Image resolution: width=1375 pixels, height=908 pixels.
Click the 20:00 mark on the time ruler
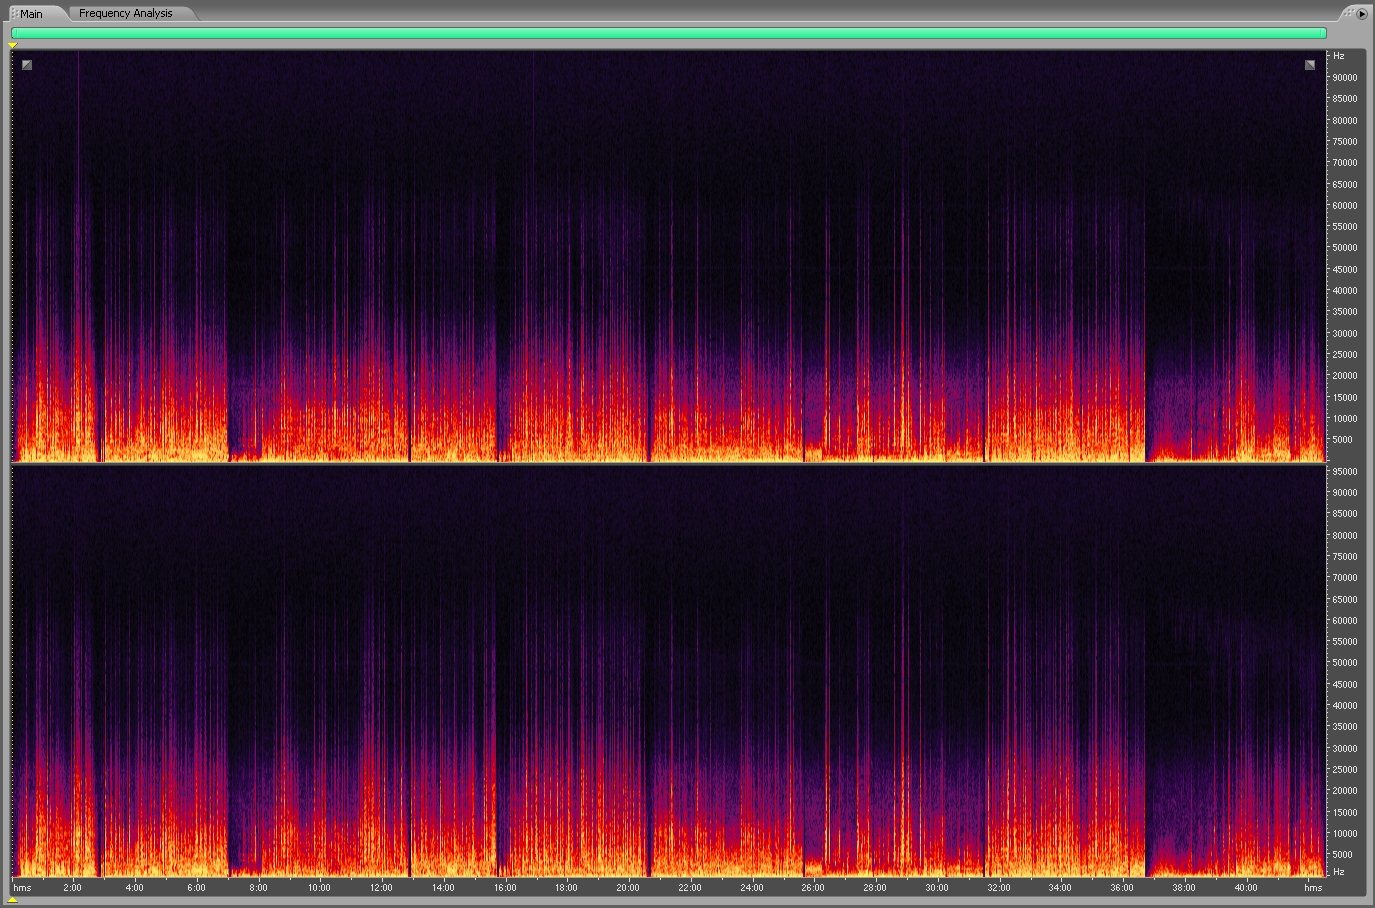pyautogui.click(x=628, y=887)
